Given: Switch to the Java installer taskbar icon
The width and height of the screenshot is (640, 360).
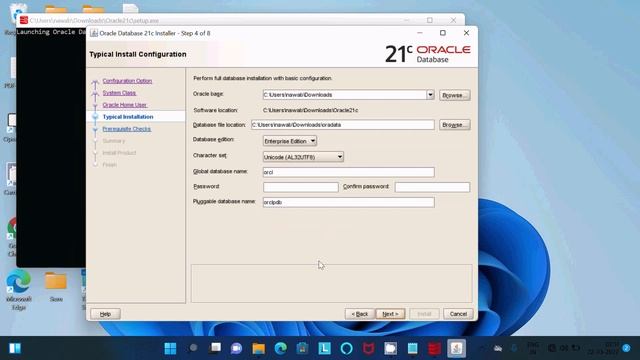Looking at the screenshot, I should click(456, 348).
